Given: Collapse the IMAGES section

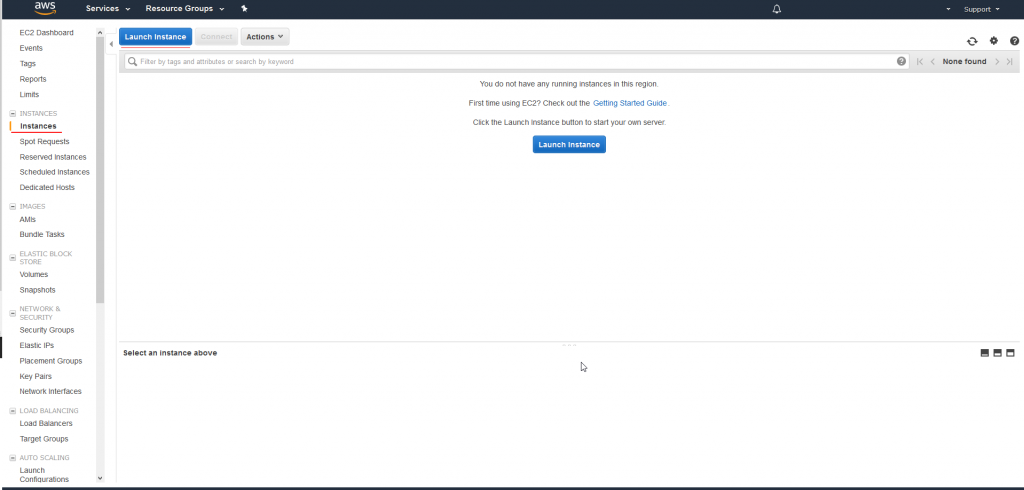Looking at the screenshot, I should click(x=12, y=206).
